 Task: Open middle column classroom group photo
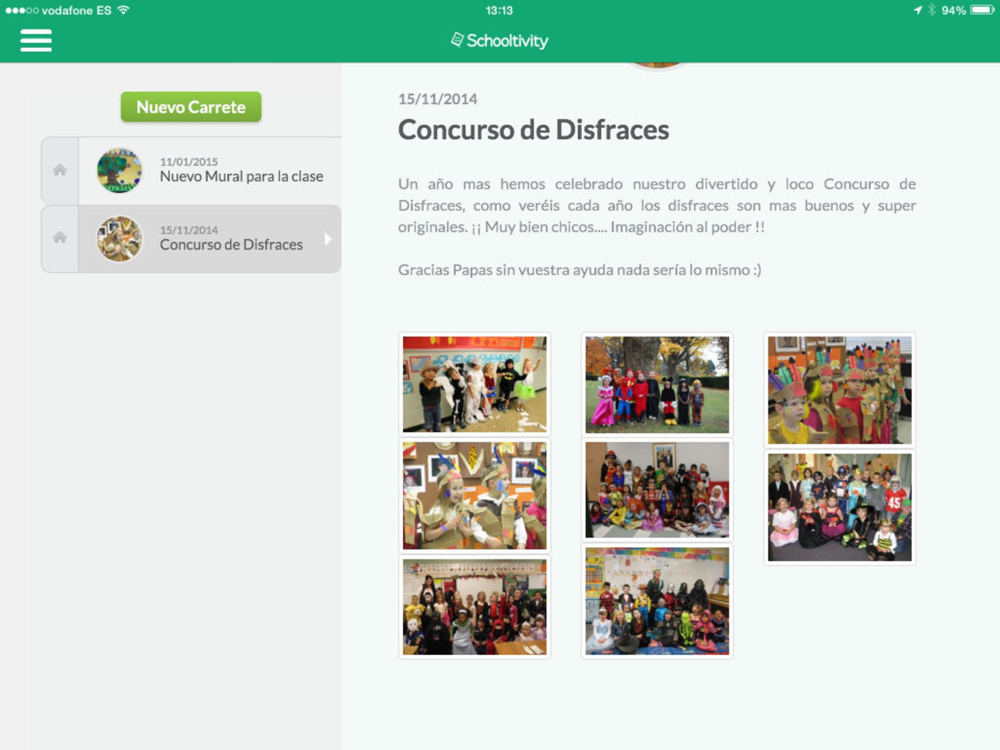(x=657, y=490)
